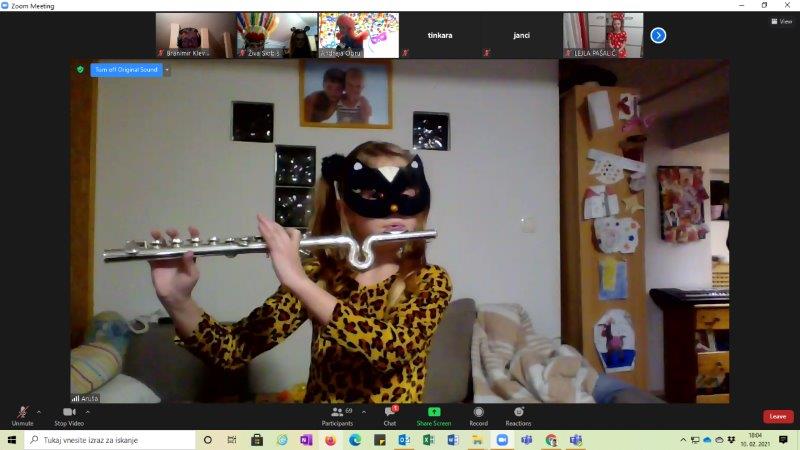Open Sticky Notes from taskbar

click(380, 440)
